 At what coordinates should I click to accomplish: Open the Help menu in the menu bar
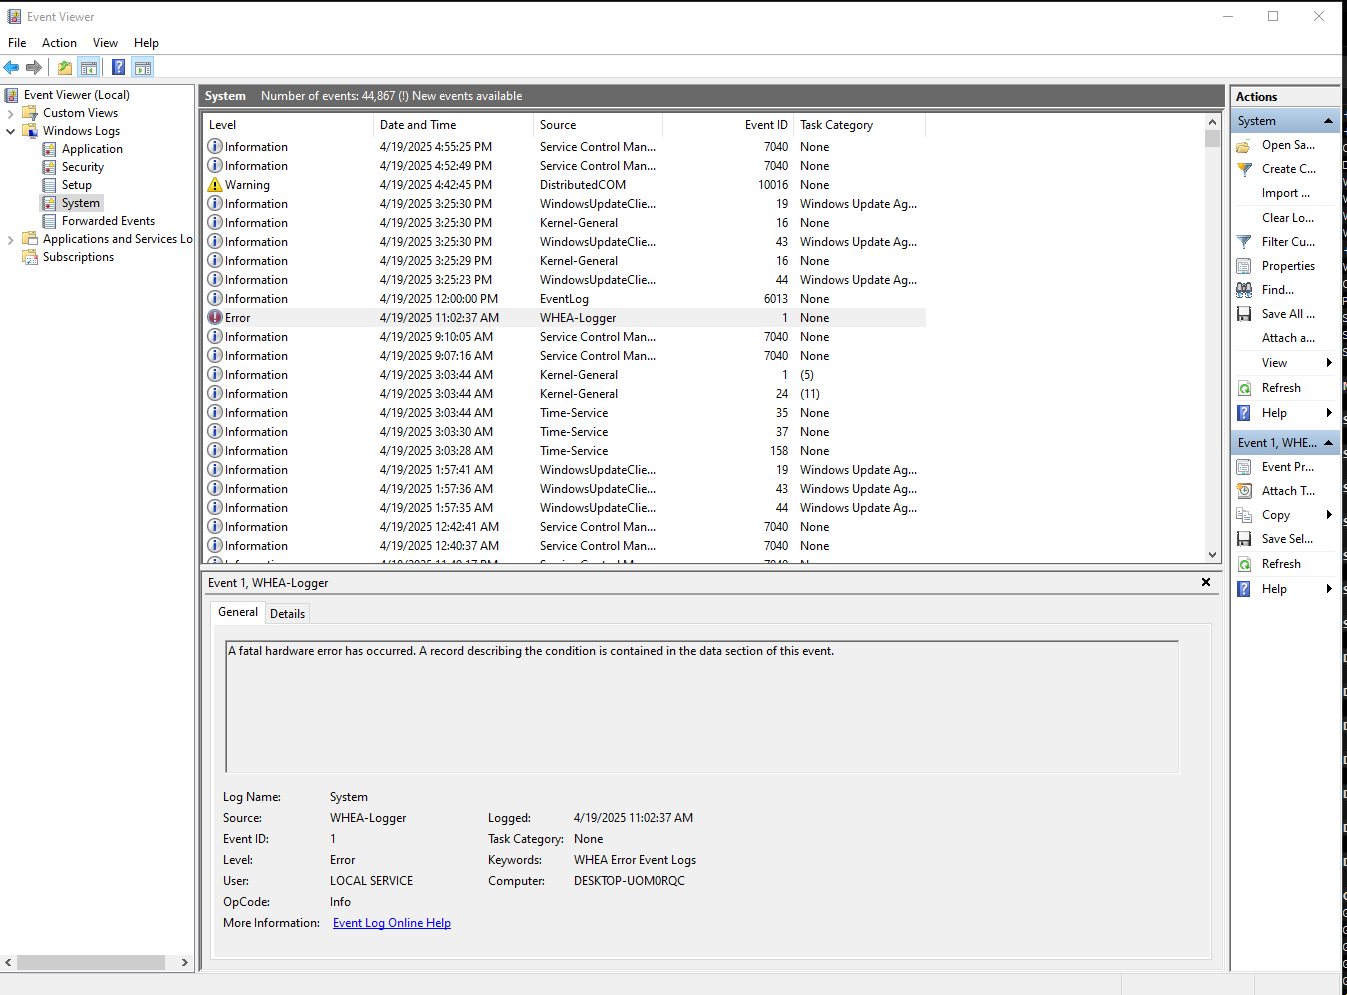[x=146, y=43]
